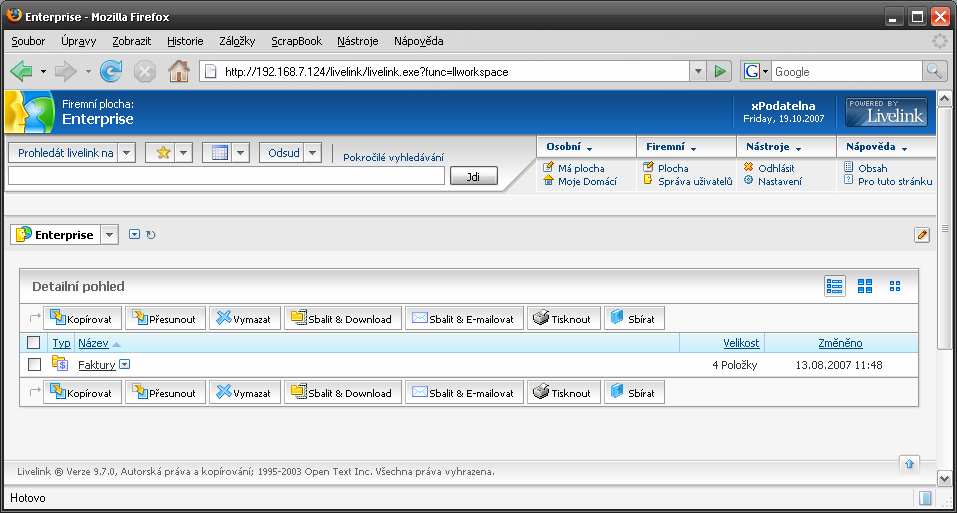Click top Sbalit & Download button
This screenshot has width=957, height=513.
[x=342, y=318]
